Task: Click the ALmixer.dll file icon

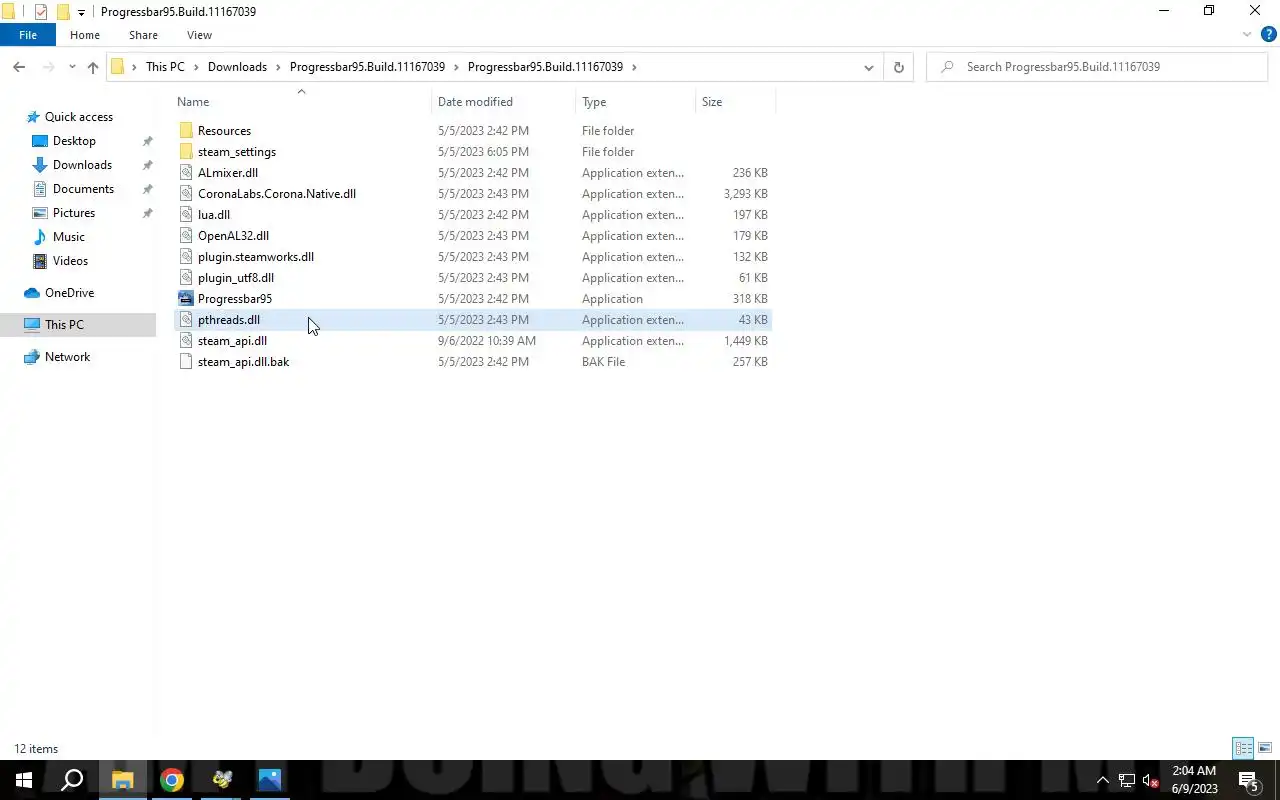Action: (186, 173)
